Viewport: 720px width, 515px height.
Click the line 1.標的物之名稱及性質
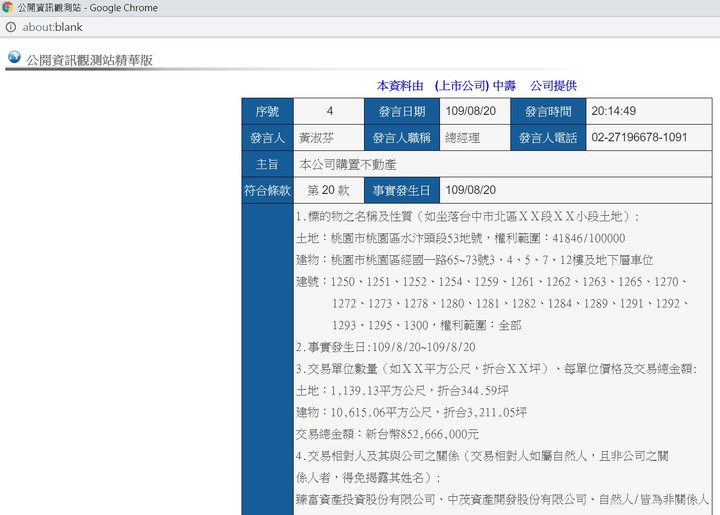coord(467,216)
